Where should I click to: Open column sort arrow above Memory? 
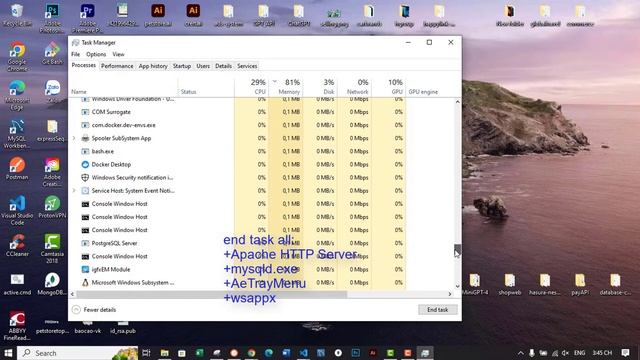(x=275, y=81)
